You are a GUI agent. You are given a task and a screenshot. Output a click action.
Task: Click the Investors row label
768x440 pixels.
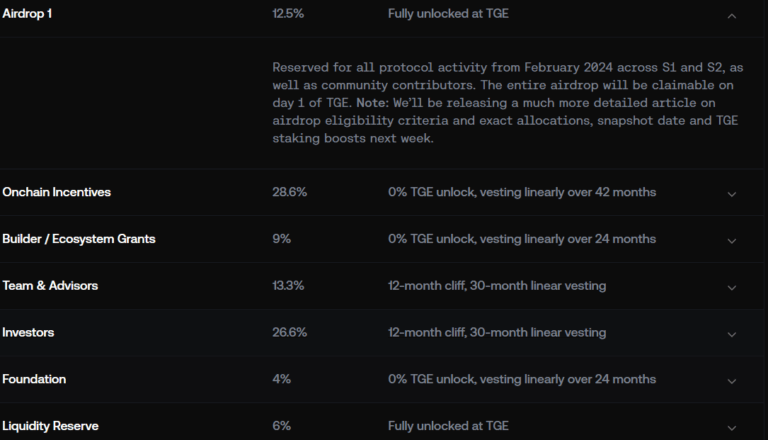pyautogui.click(x=30, y=333)
